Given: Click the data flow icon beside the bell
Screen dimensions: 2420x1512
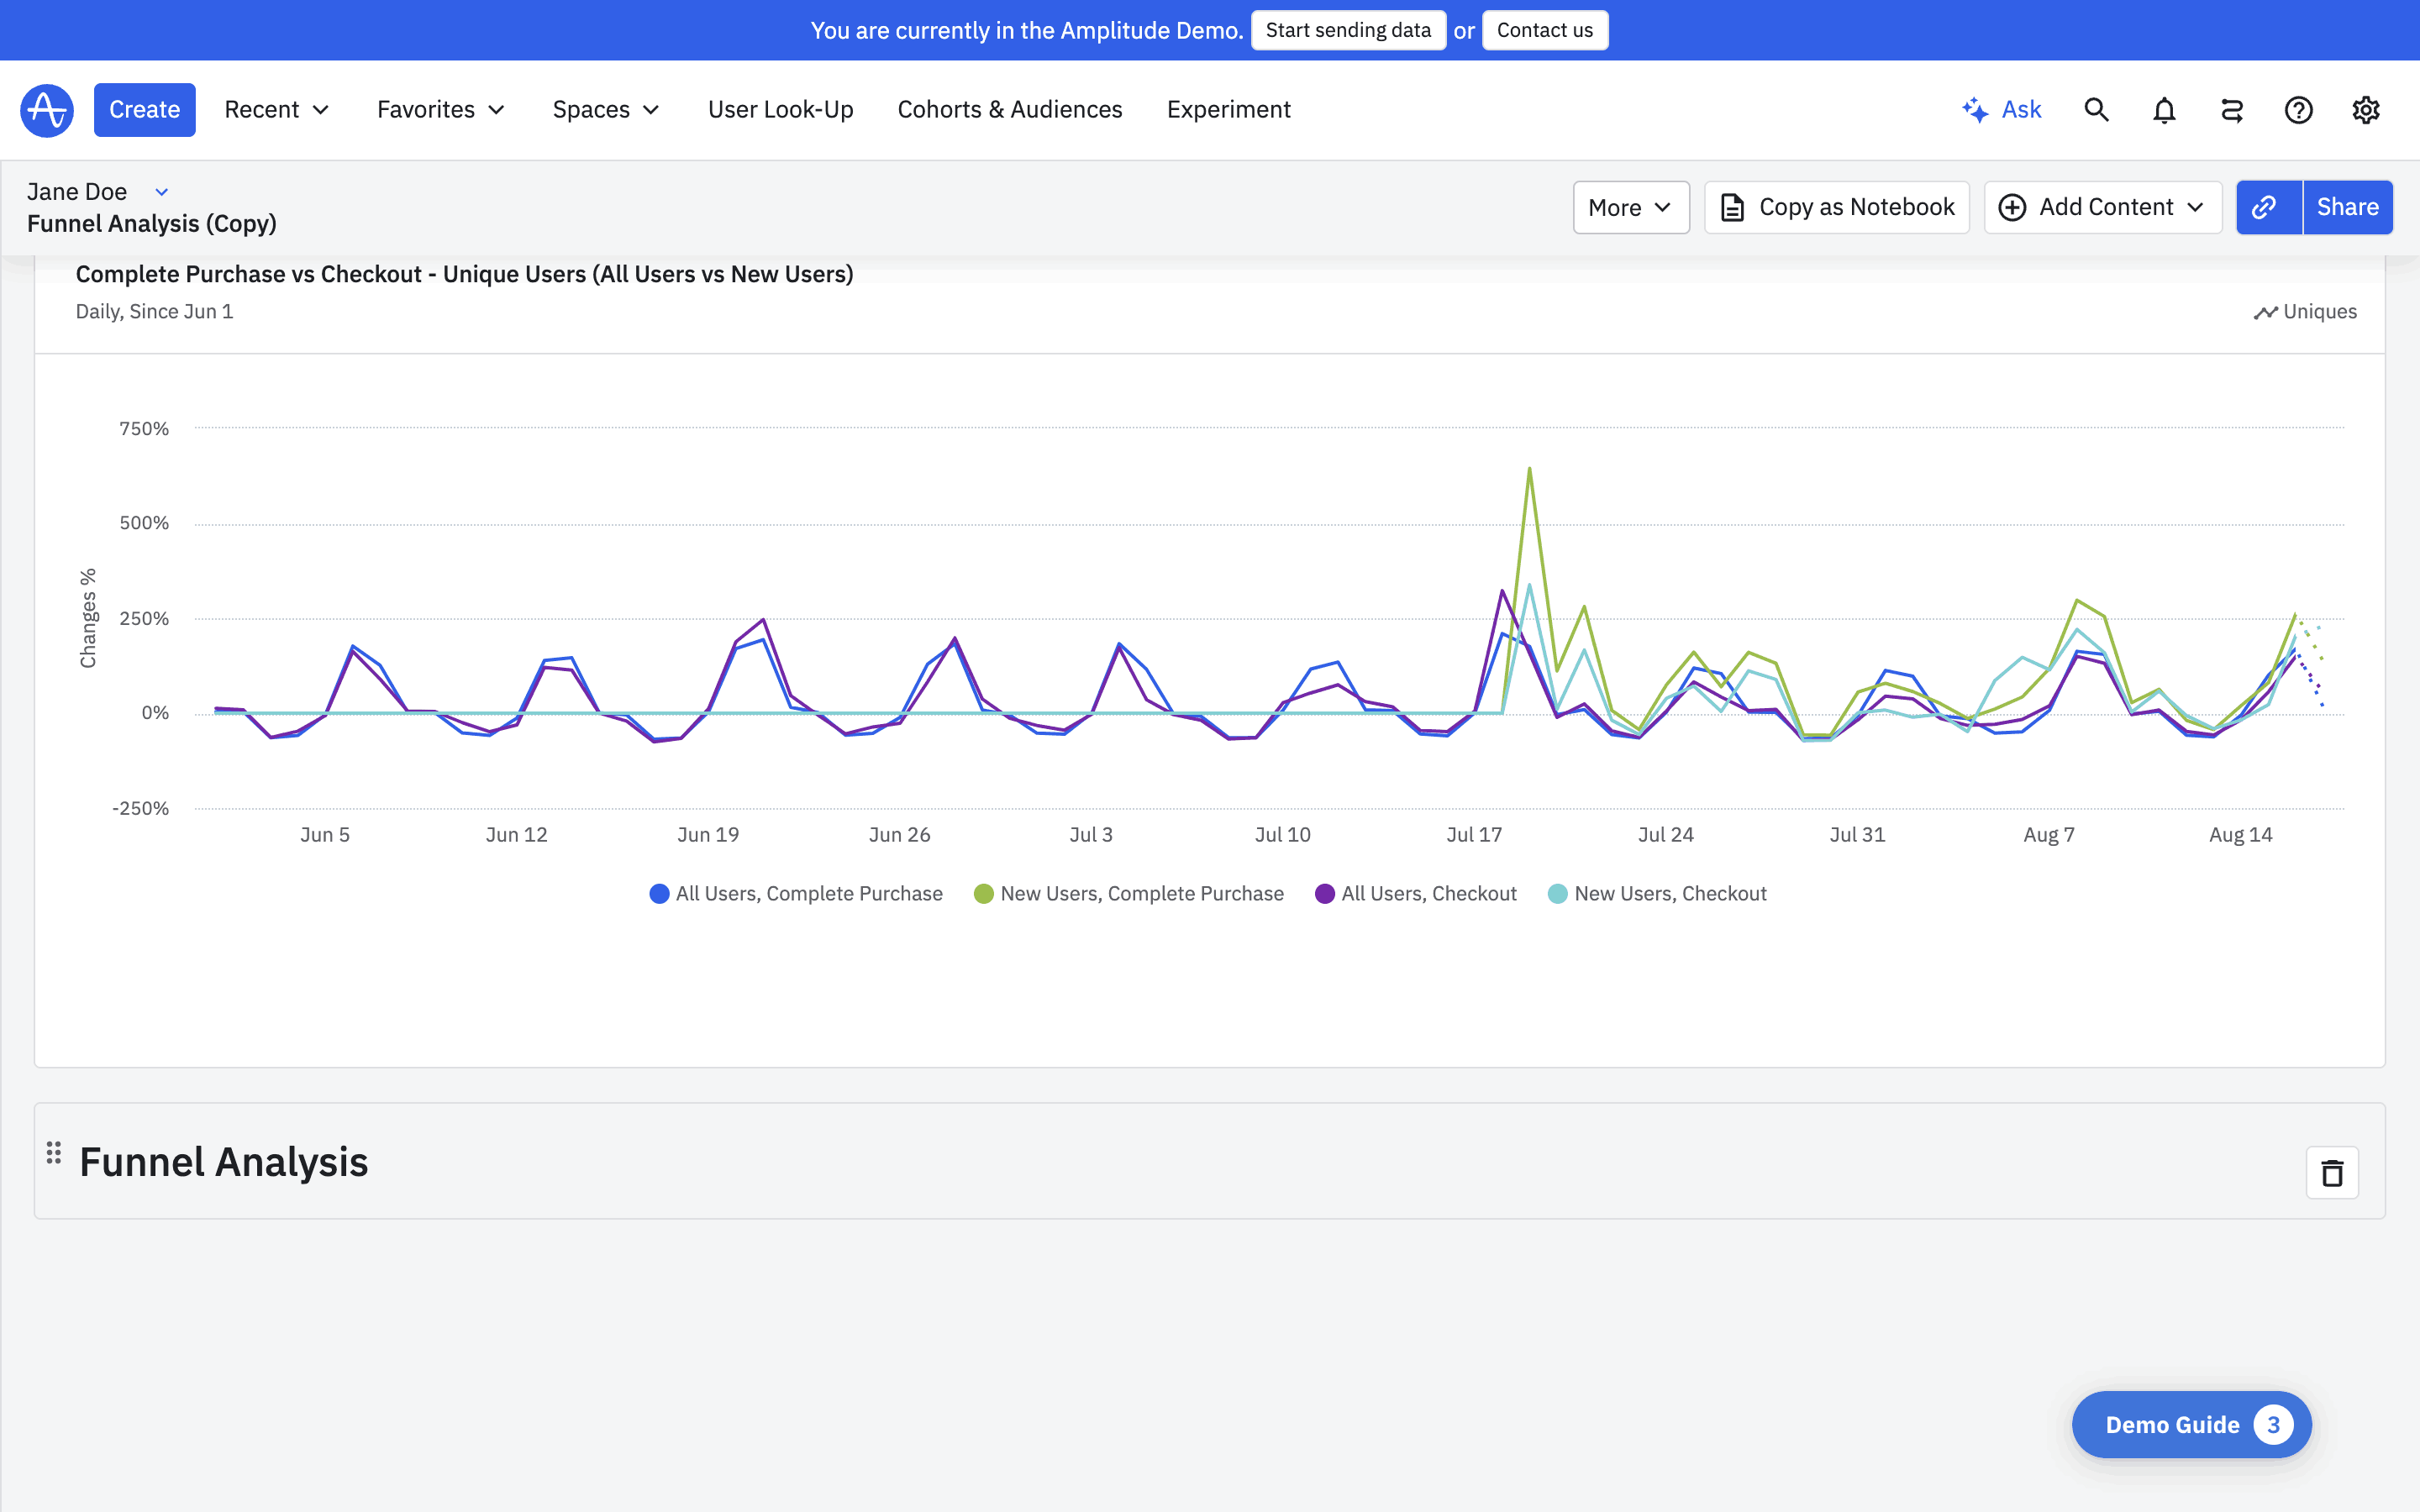Looking at the screenshot, I should pyautogui.click(x=2231, y=110).
